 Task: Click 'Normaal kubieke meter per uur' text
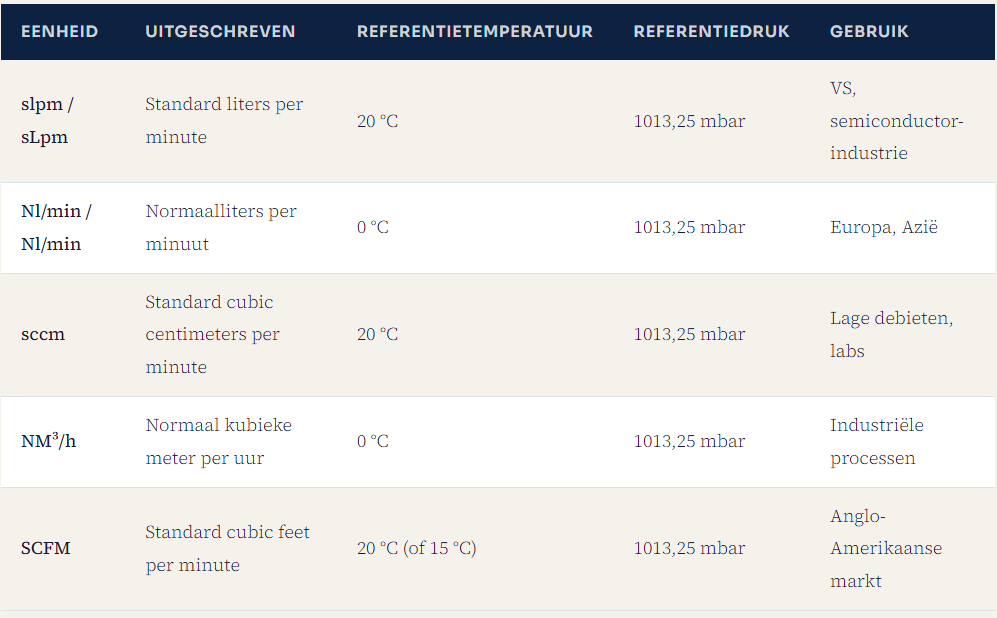218,441
